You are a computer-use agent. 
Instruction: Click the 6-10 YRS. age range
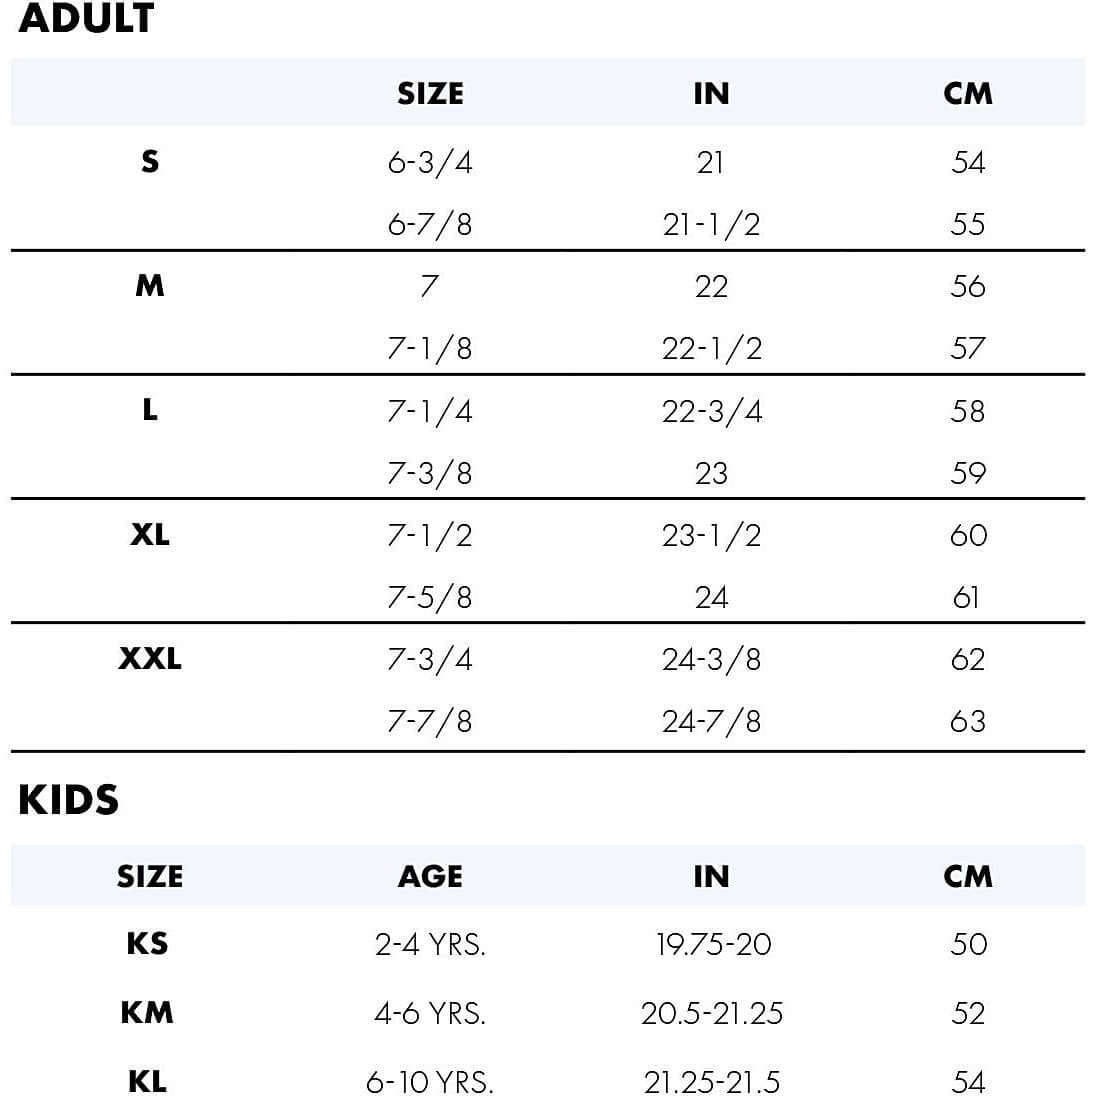click(430, 1082)
